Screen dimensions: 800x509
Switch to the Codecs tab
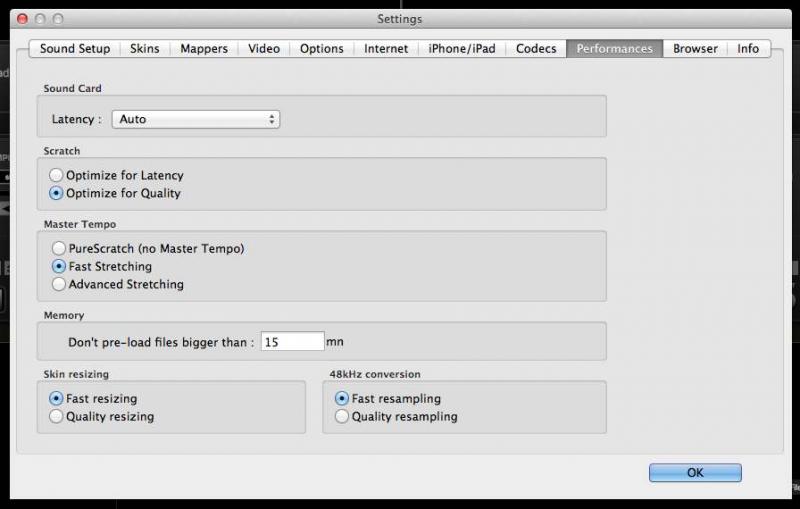(536, 49)
